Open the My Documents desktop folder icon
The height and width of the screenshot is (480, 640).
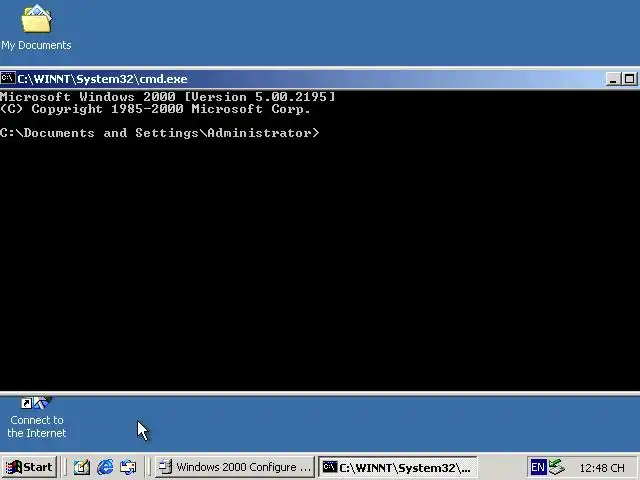(36, 19)
